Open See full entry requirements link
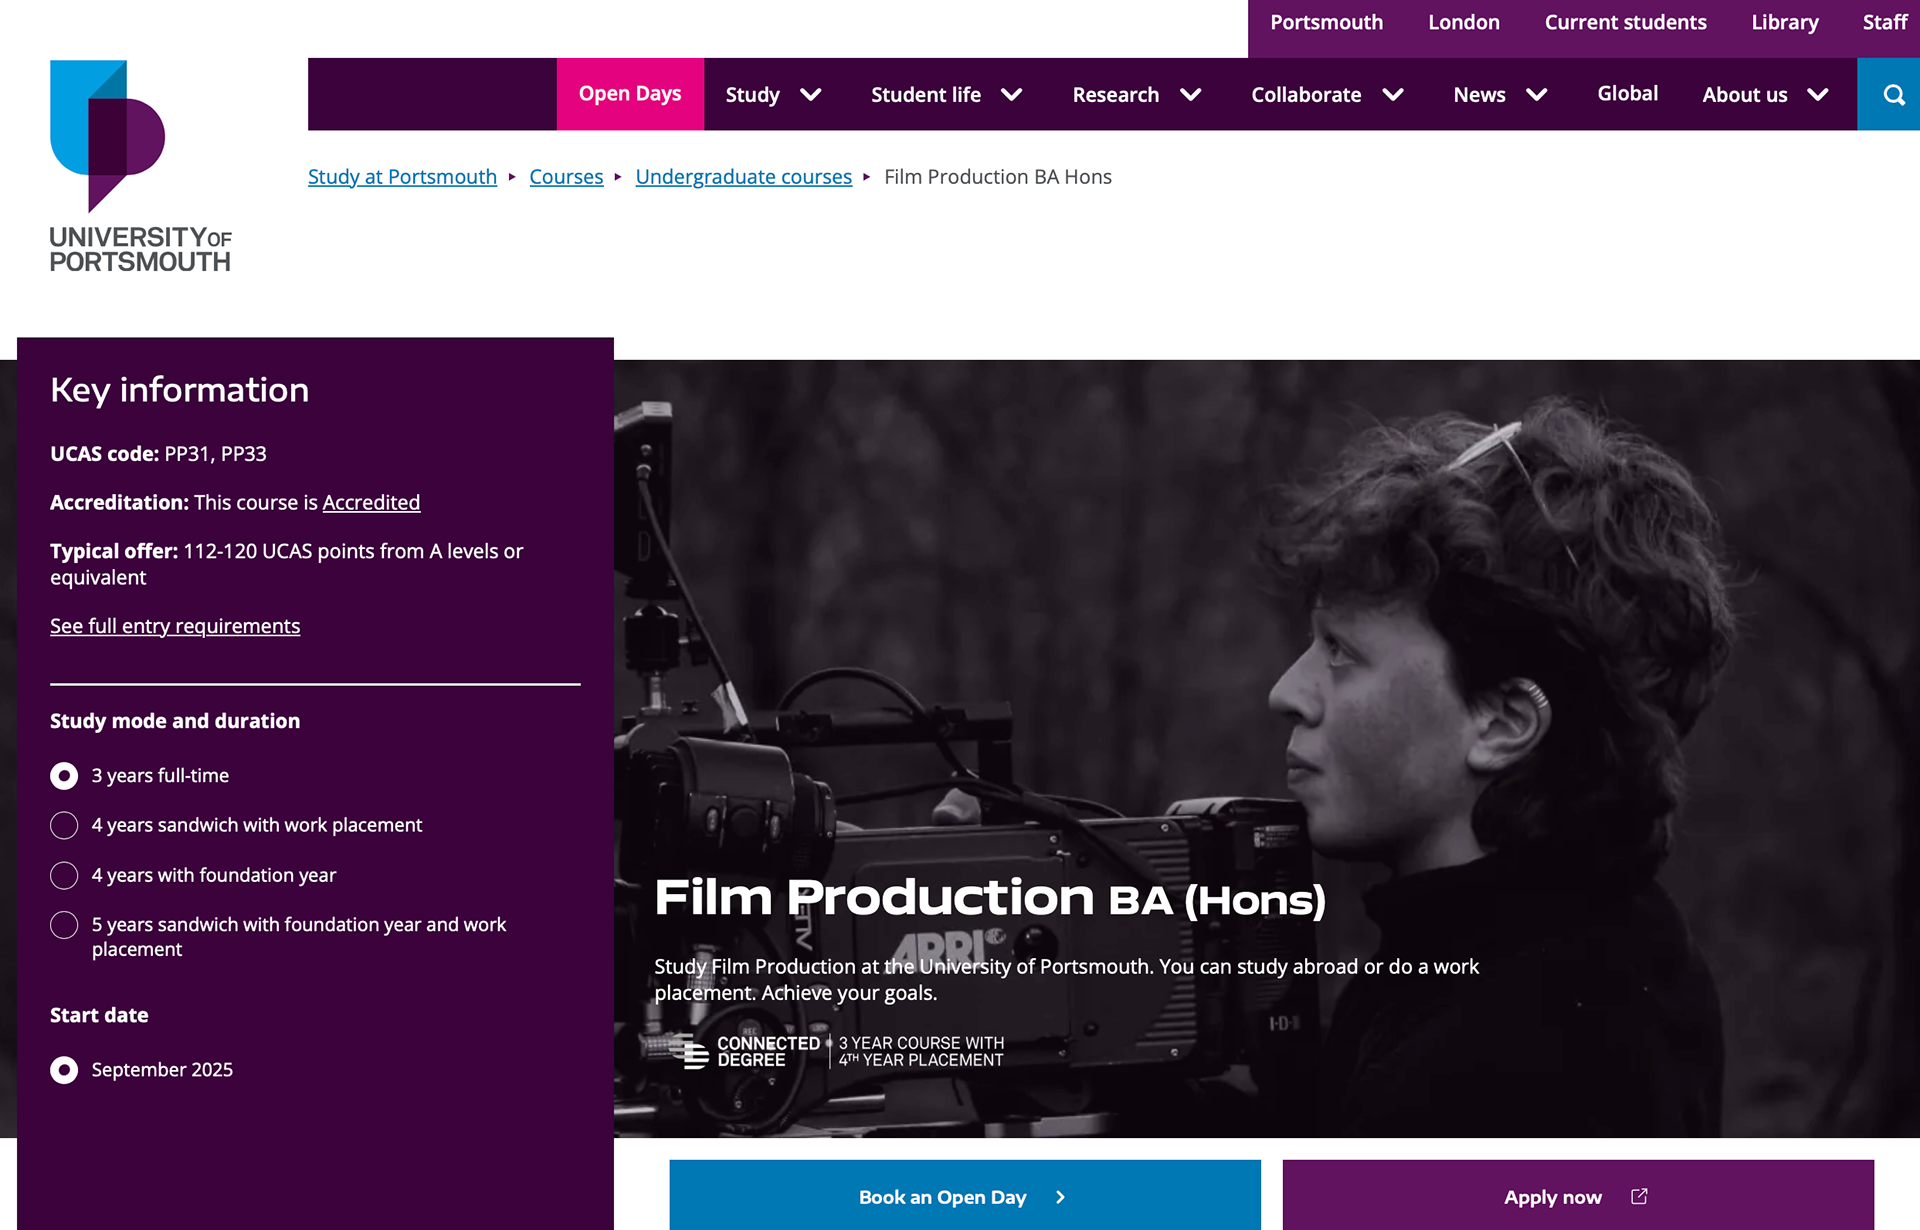Image resolution: width=1920 pixels, height=1230 pixels. tap(175, 626)
